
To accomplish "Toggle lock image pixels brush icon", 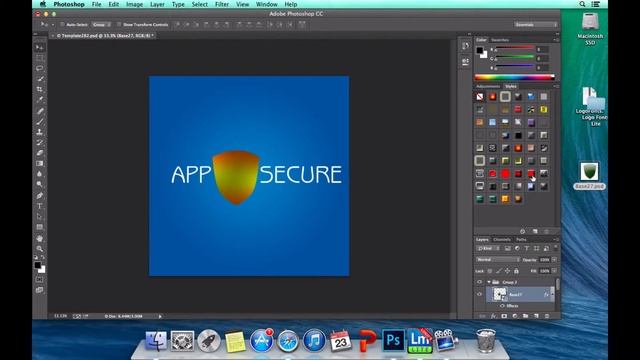I will pos(499,271).
